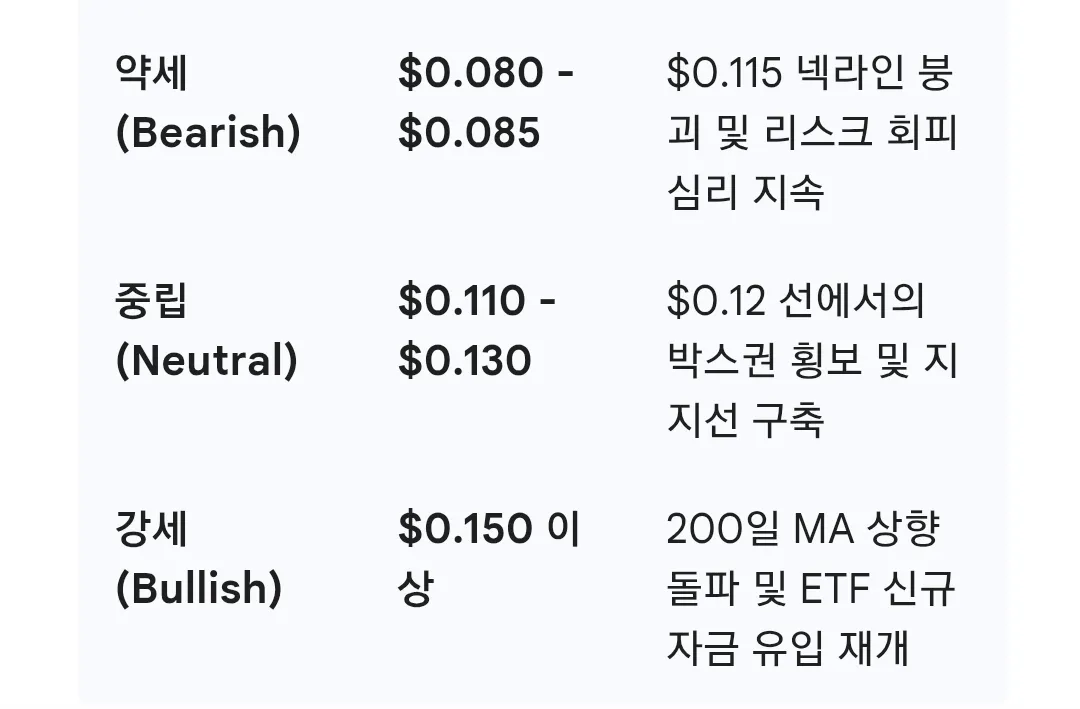This screenshot has height=709, width=1080.
Task: Click the 강세 row label
Action: (x=151, y=528)
